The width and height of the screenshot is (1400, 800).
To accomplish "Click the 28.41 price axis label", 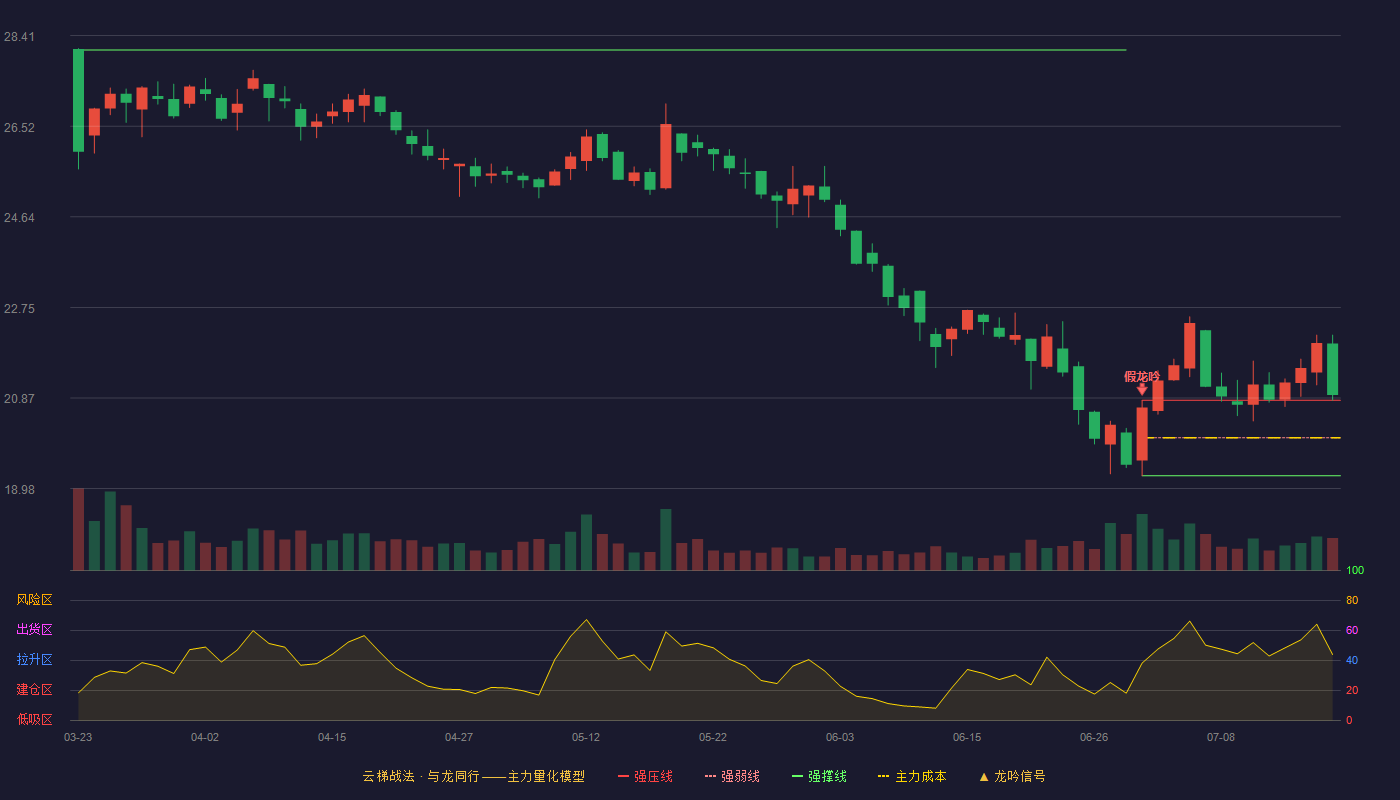I will (x=19, y=37).
